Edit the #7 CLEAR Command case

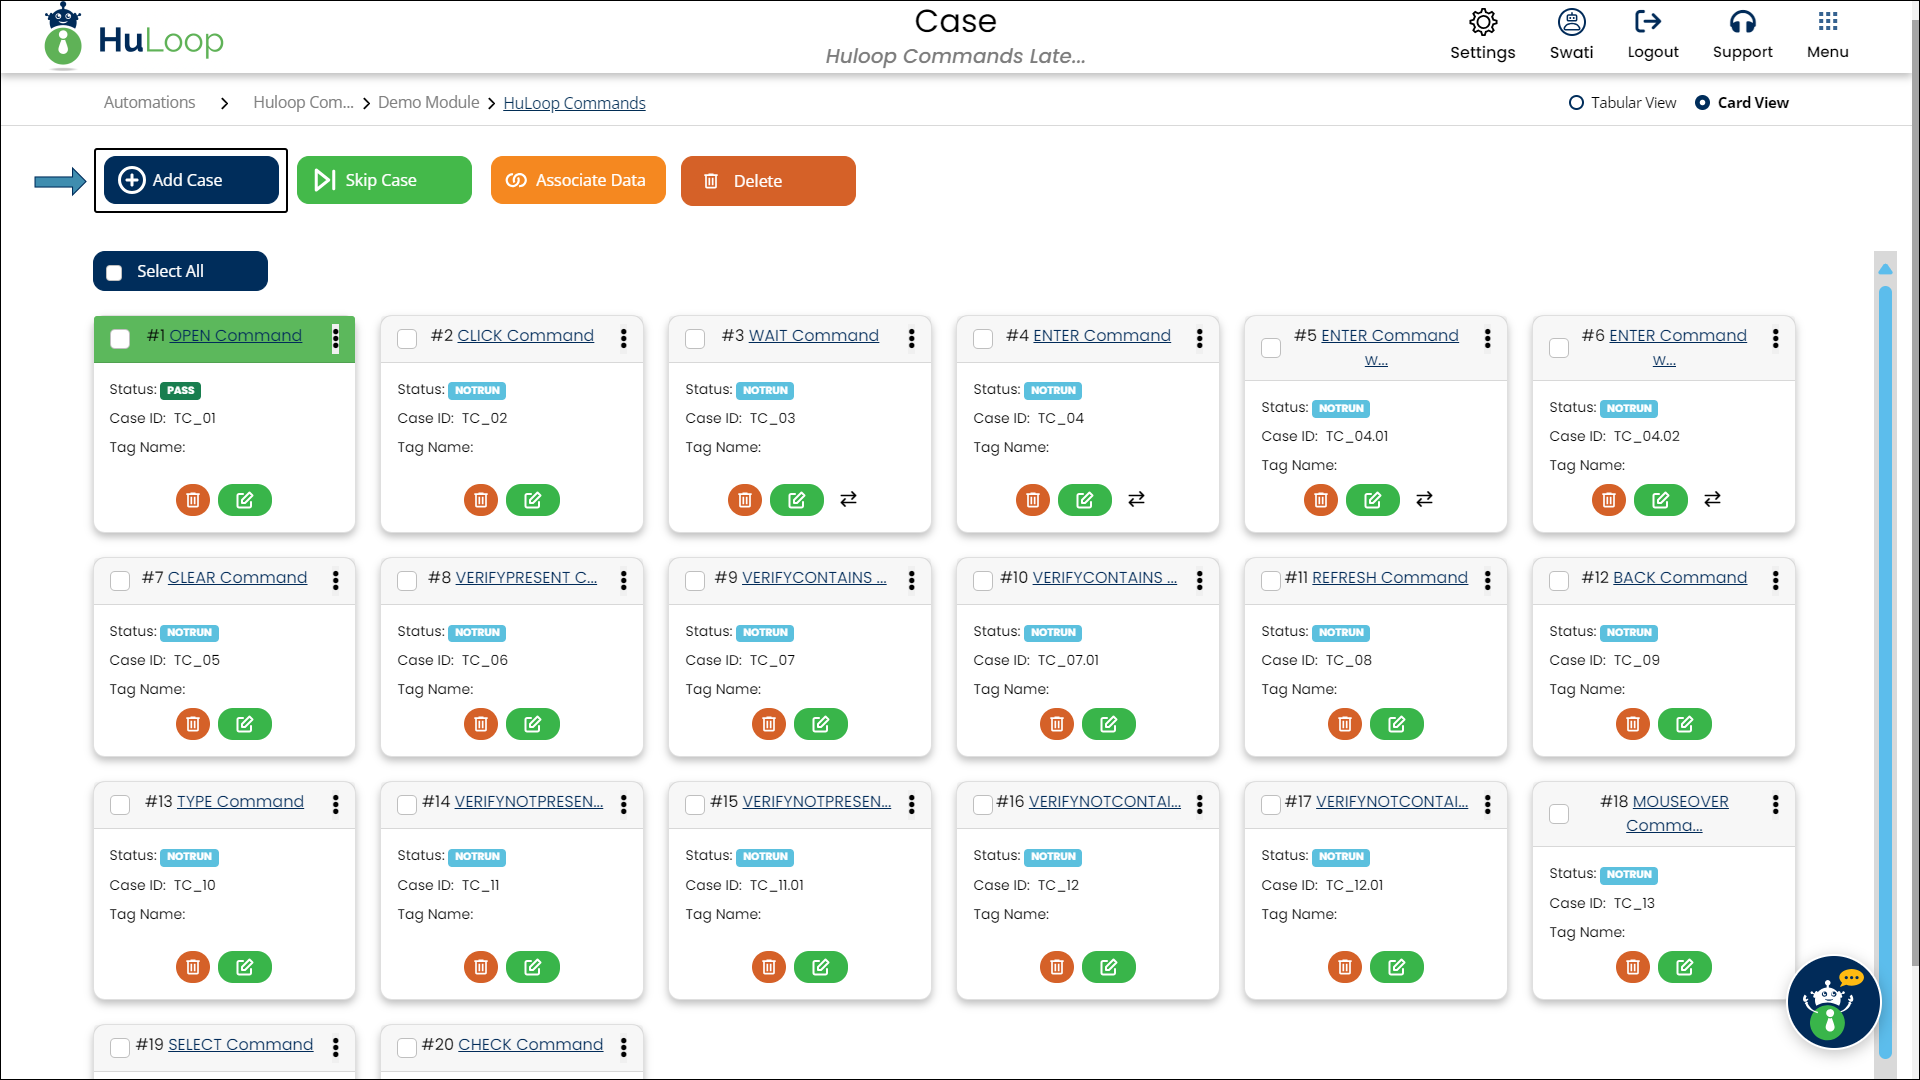pyautogui.click(x=245, y=724)
